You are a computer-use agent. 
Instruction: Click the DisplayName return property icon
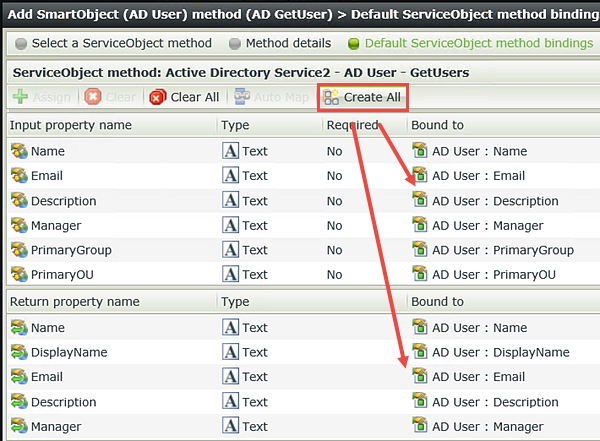coord(19,352)
